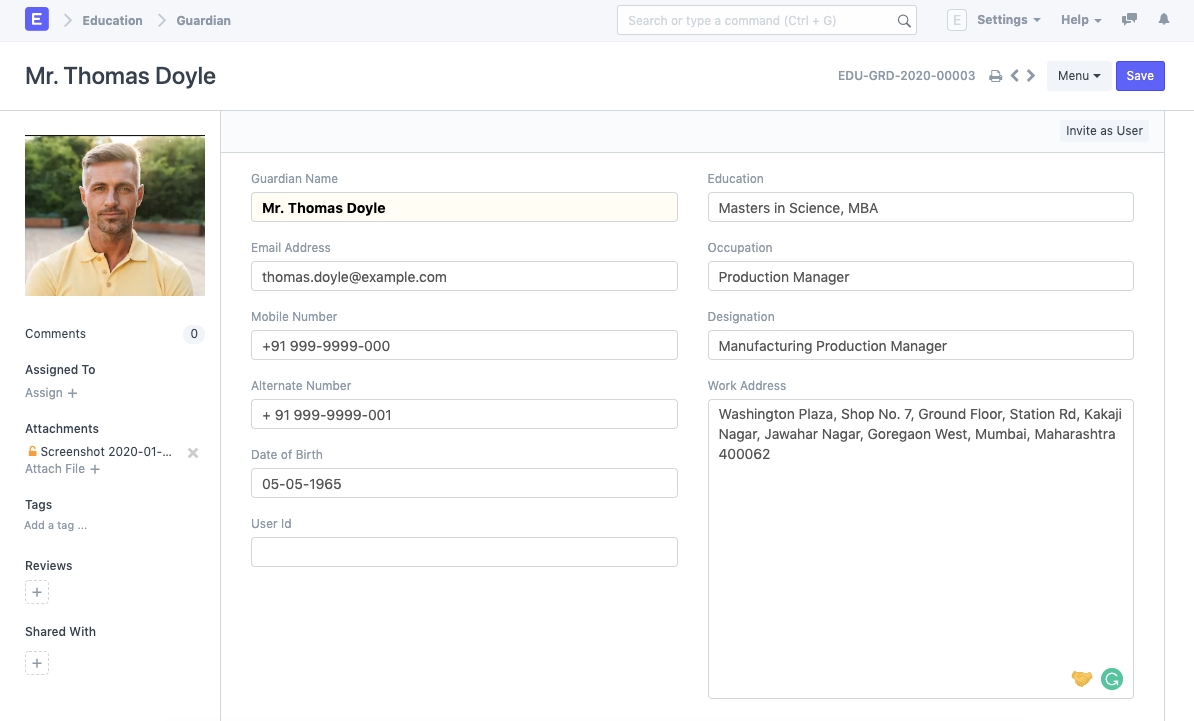The height and width of the screenshot is (721, 1194).
Task: Click the print icon beside document ID
Action: click(995, 76)
